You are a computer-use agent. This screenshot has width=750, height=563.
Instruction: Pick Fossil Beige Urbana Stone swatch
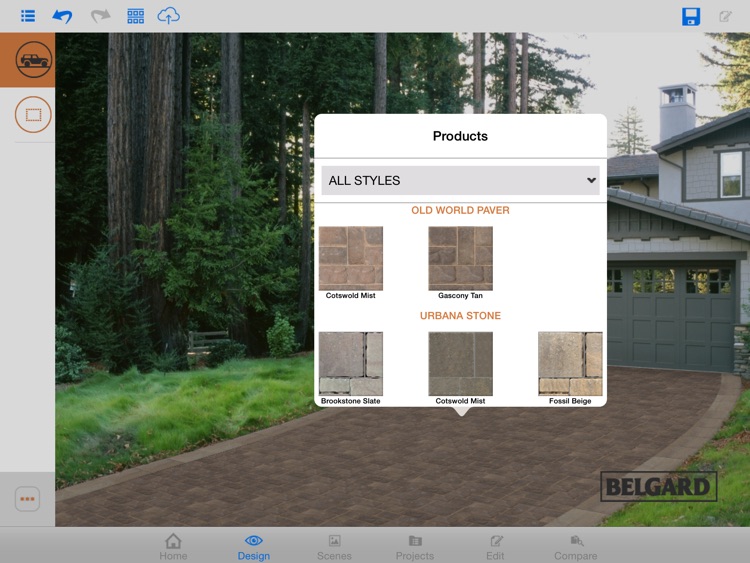(x=570, y=364)
